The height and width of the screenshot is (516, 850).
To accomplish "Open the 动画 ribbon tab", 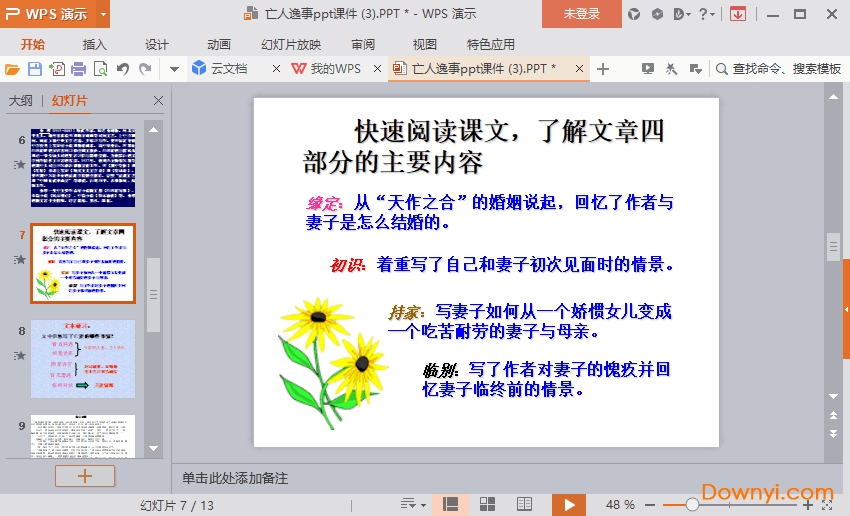I will 218,44.
